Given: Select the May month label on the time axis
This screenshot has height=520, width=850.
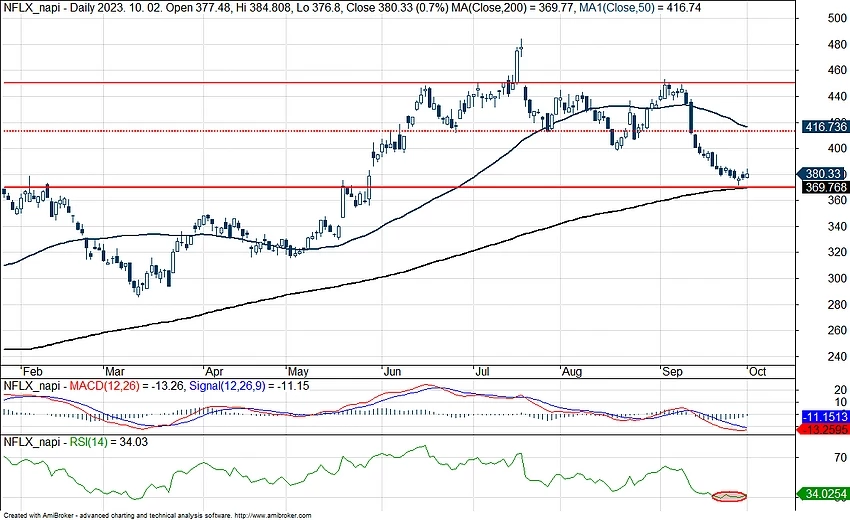Looking at the screenshot, I should (298, 371).
